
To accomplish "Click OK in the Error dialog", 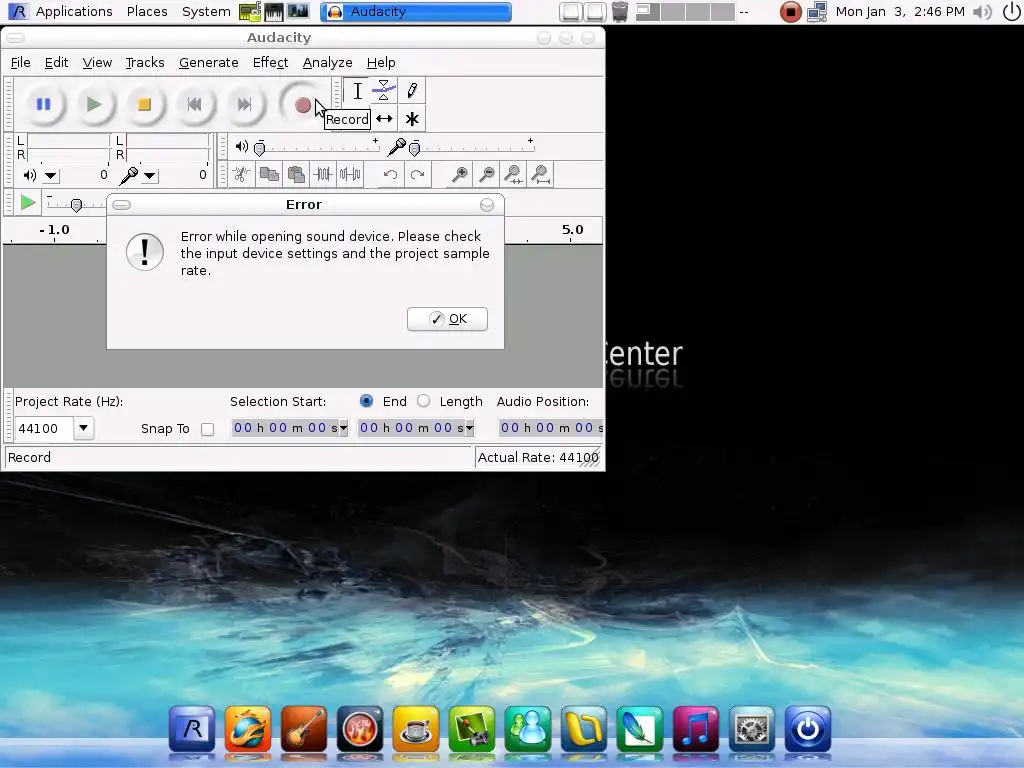I will [x=447, y=319].
